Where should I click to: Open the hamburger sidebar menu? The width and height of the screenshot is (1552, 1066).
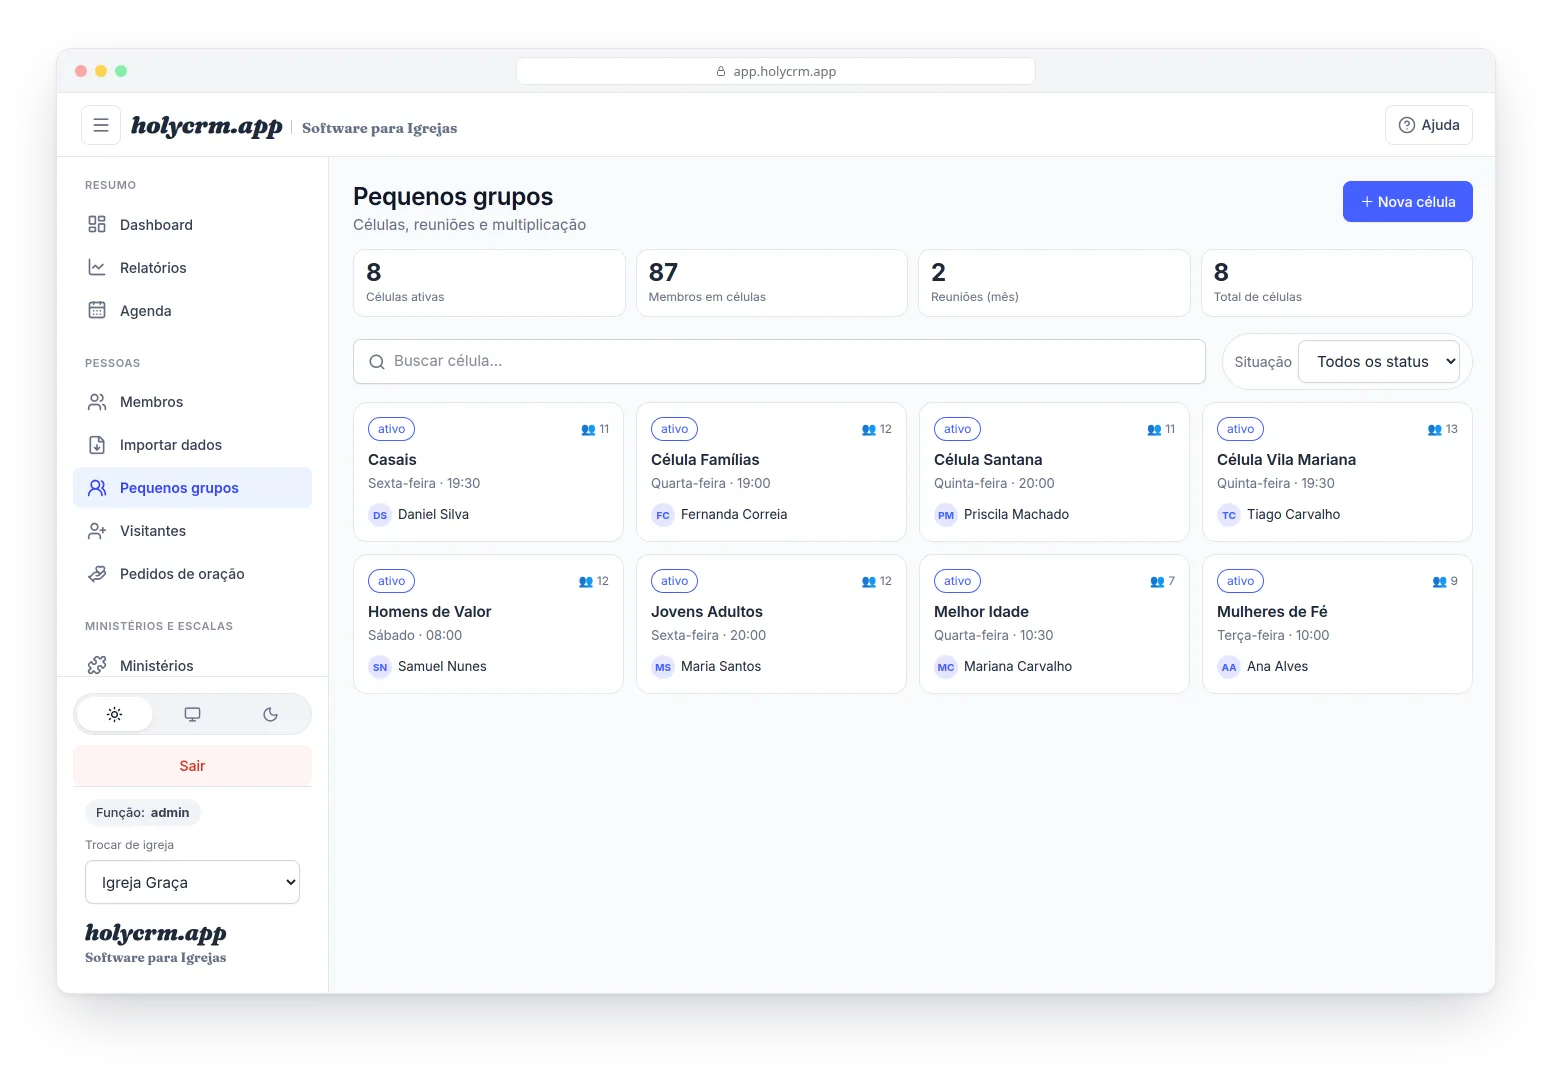click(101, 125)
